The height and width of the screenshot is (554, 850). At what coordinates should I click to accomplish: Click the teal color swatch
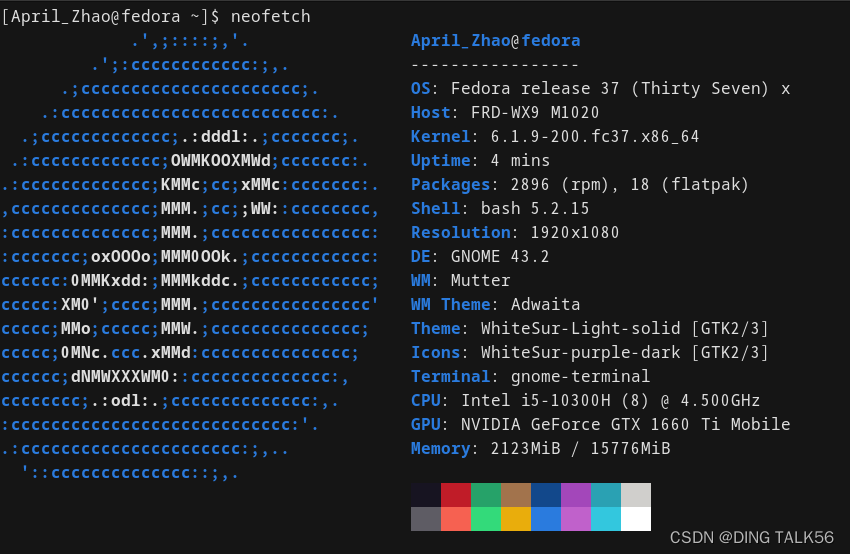tap(606, 495)
